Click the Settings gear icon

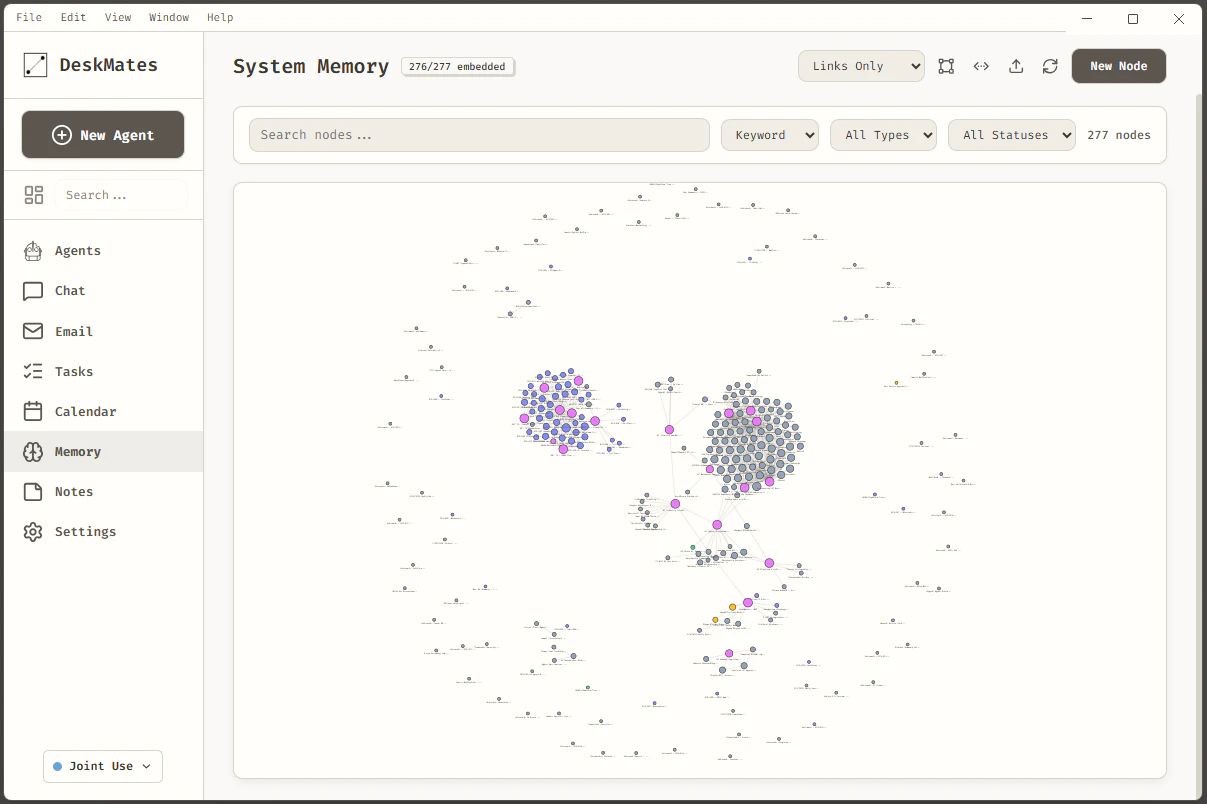coord(33,532)
